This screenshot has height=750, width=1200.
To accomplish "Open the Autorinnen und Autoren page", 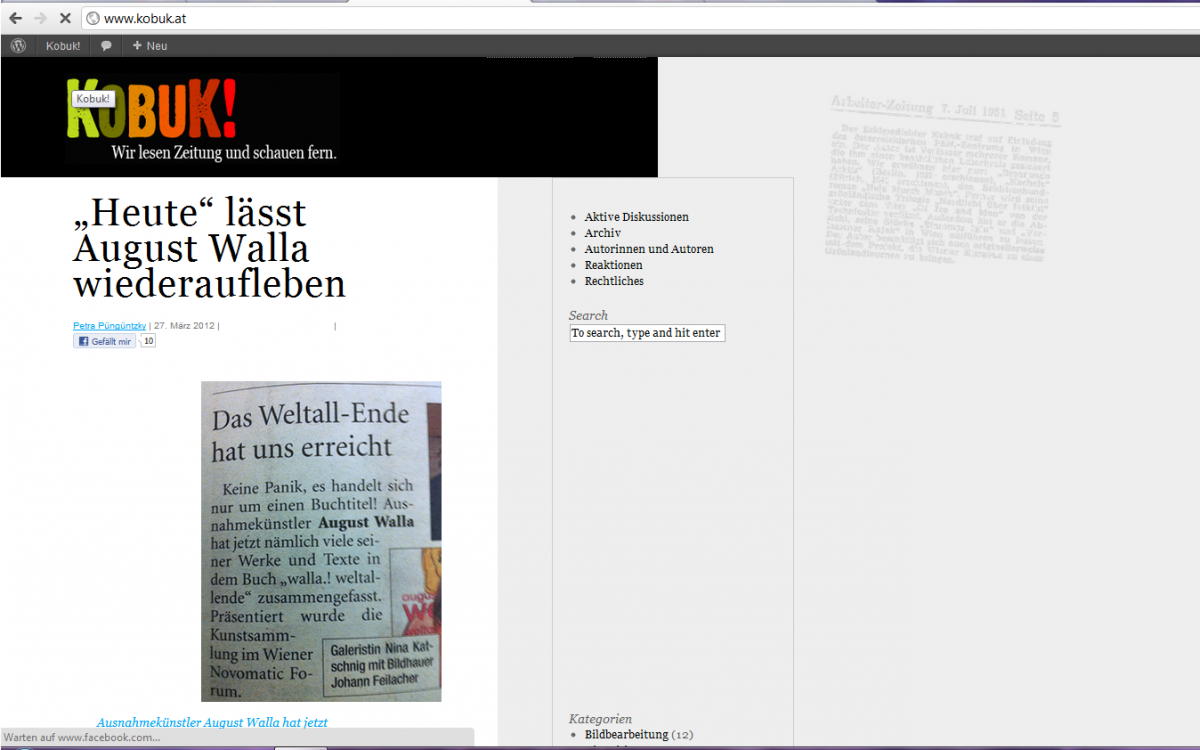I will 649,249.
